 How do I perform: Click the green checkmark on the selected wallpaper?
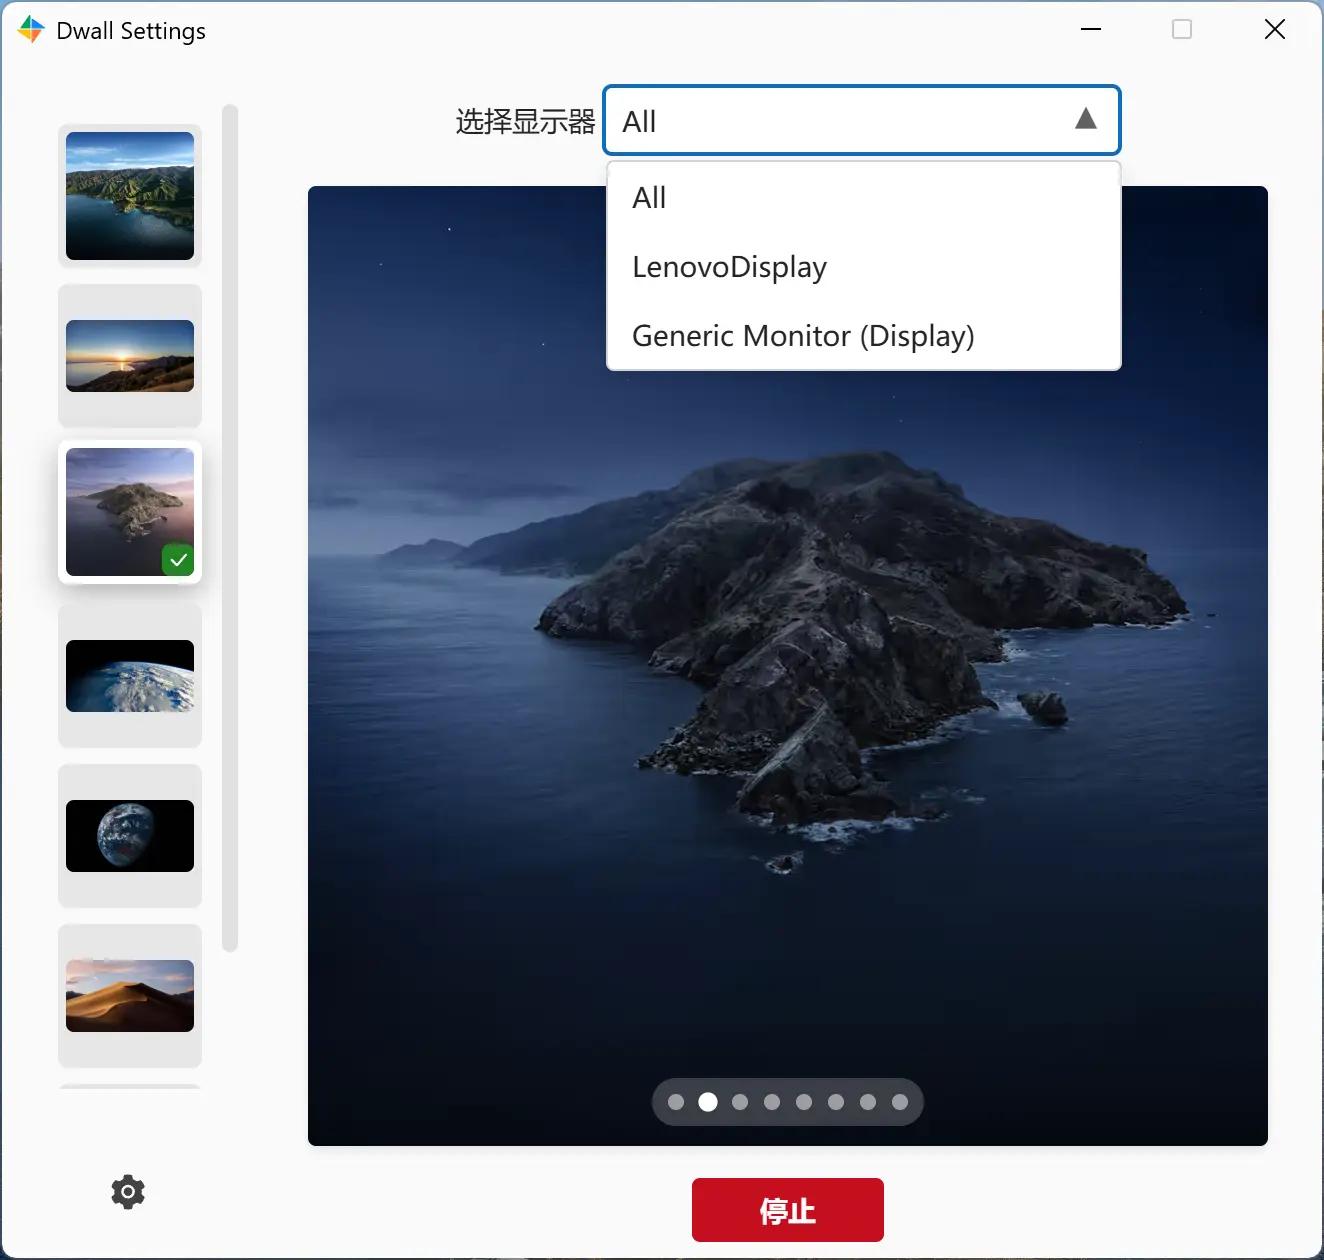(179, 560)
